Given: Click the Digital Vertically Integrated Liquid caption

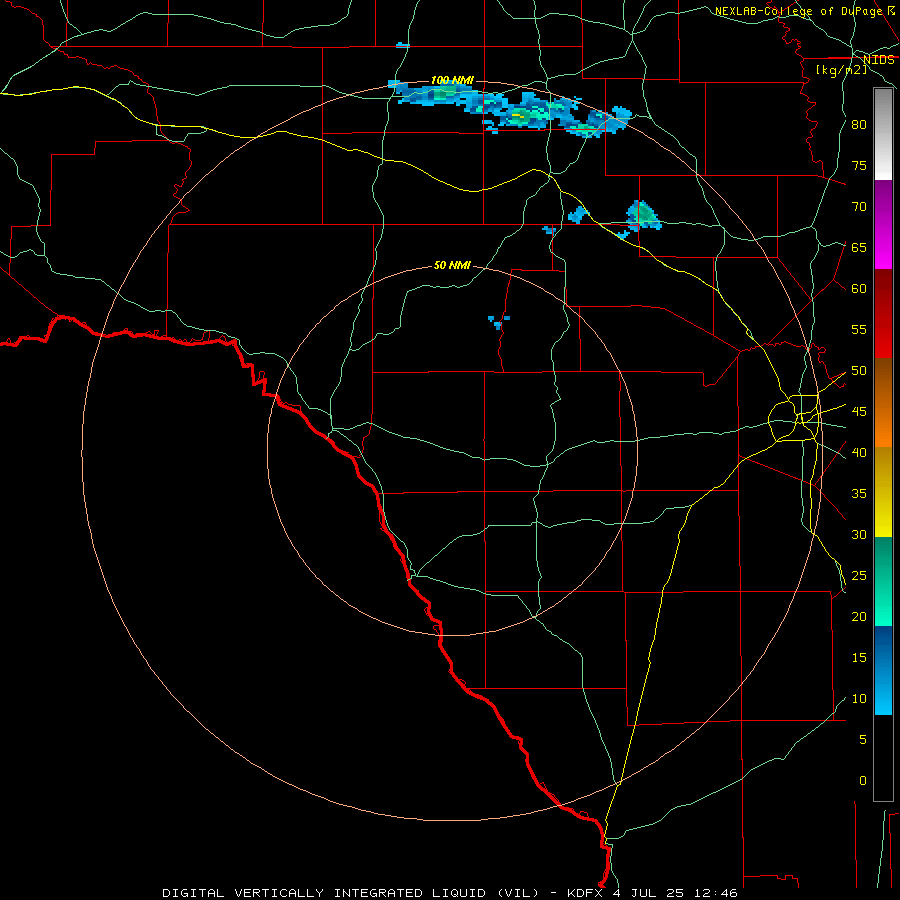Looking at the screenshot, I should click(x=449, y=893).
